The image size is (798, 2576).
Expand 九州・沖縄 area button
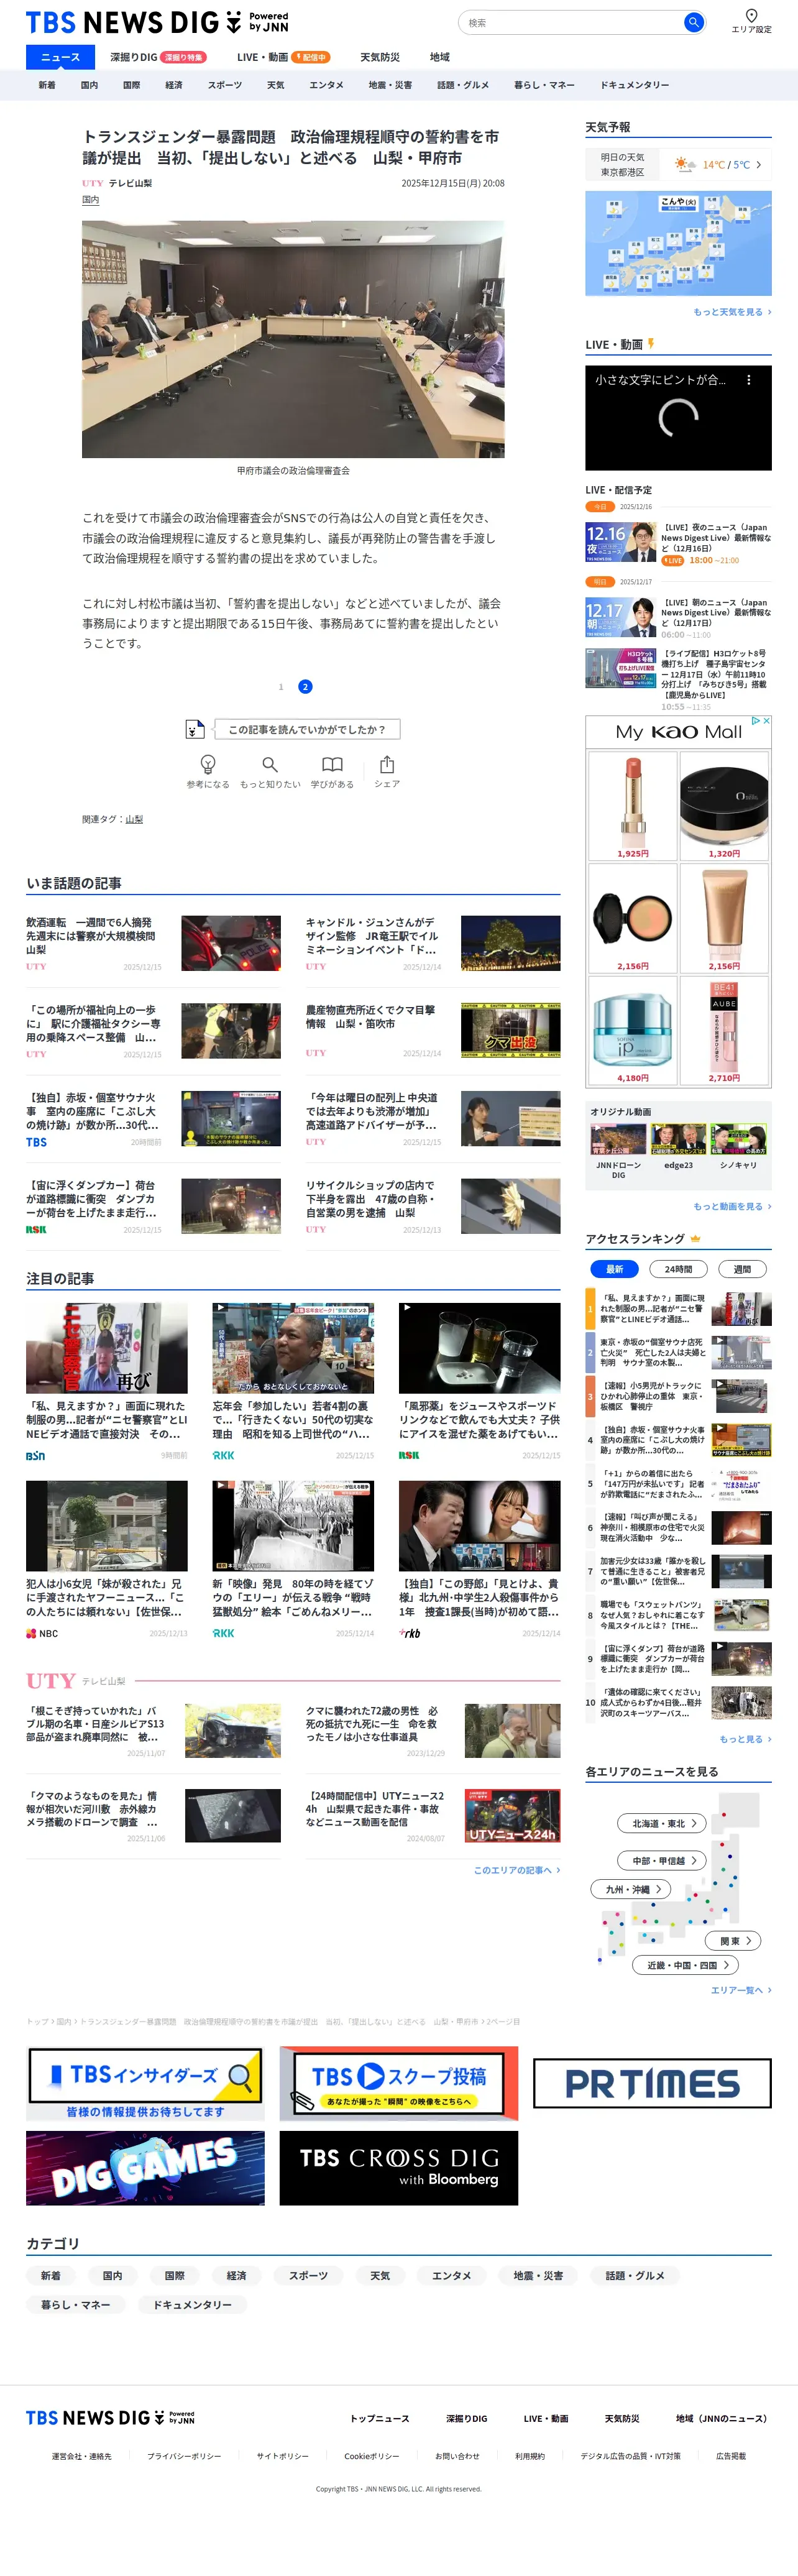(632, 1890)
